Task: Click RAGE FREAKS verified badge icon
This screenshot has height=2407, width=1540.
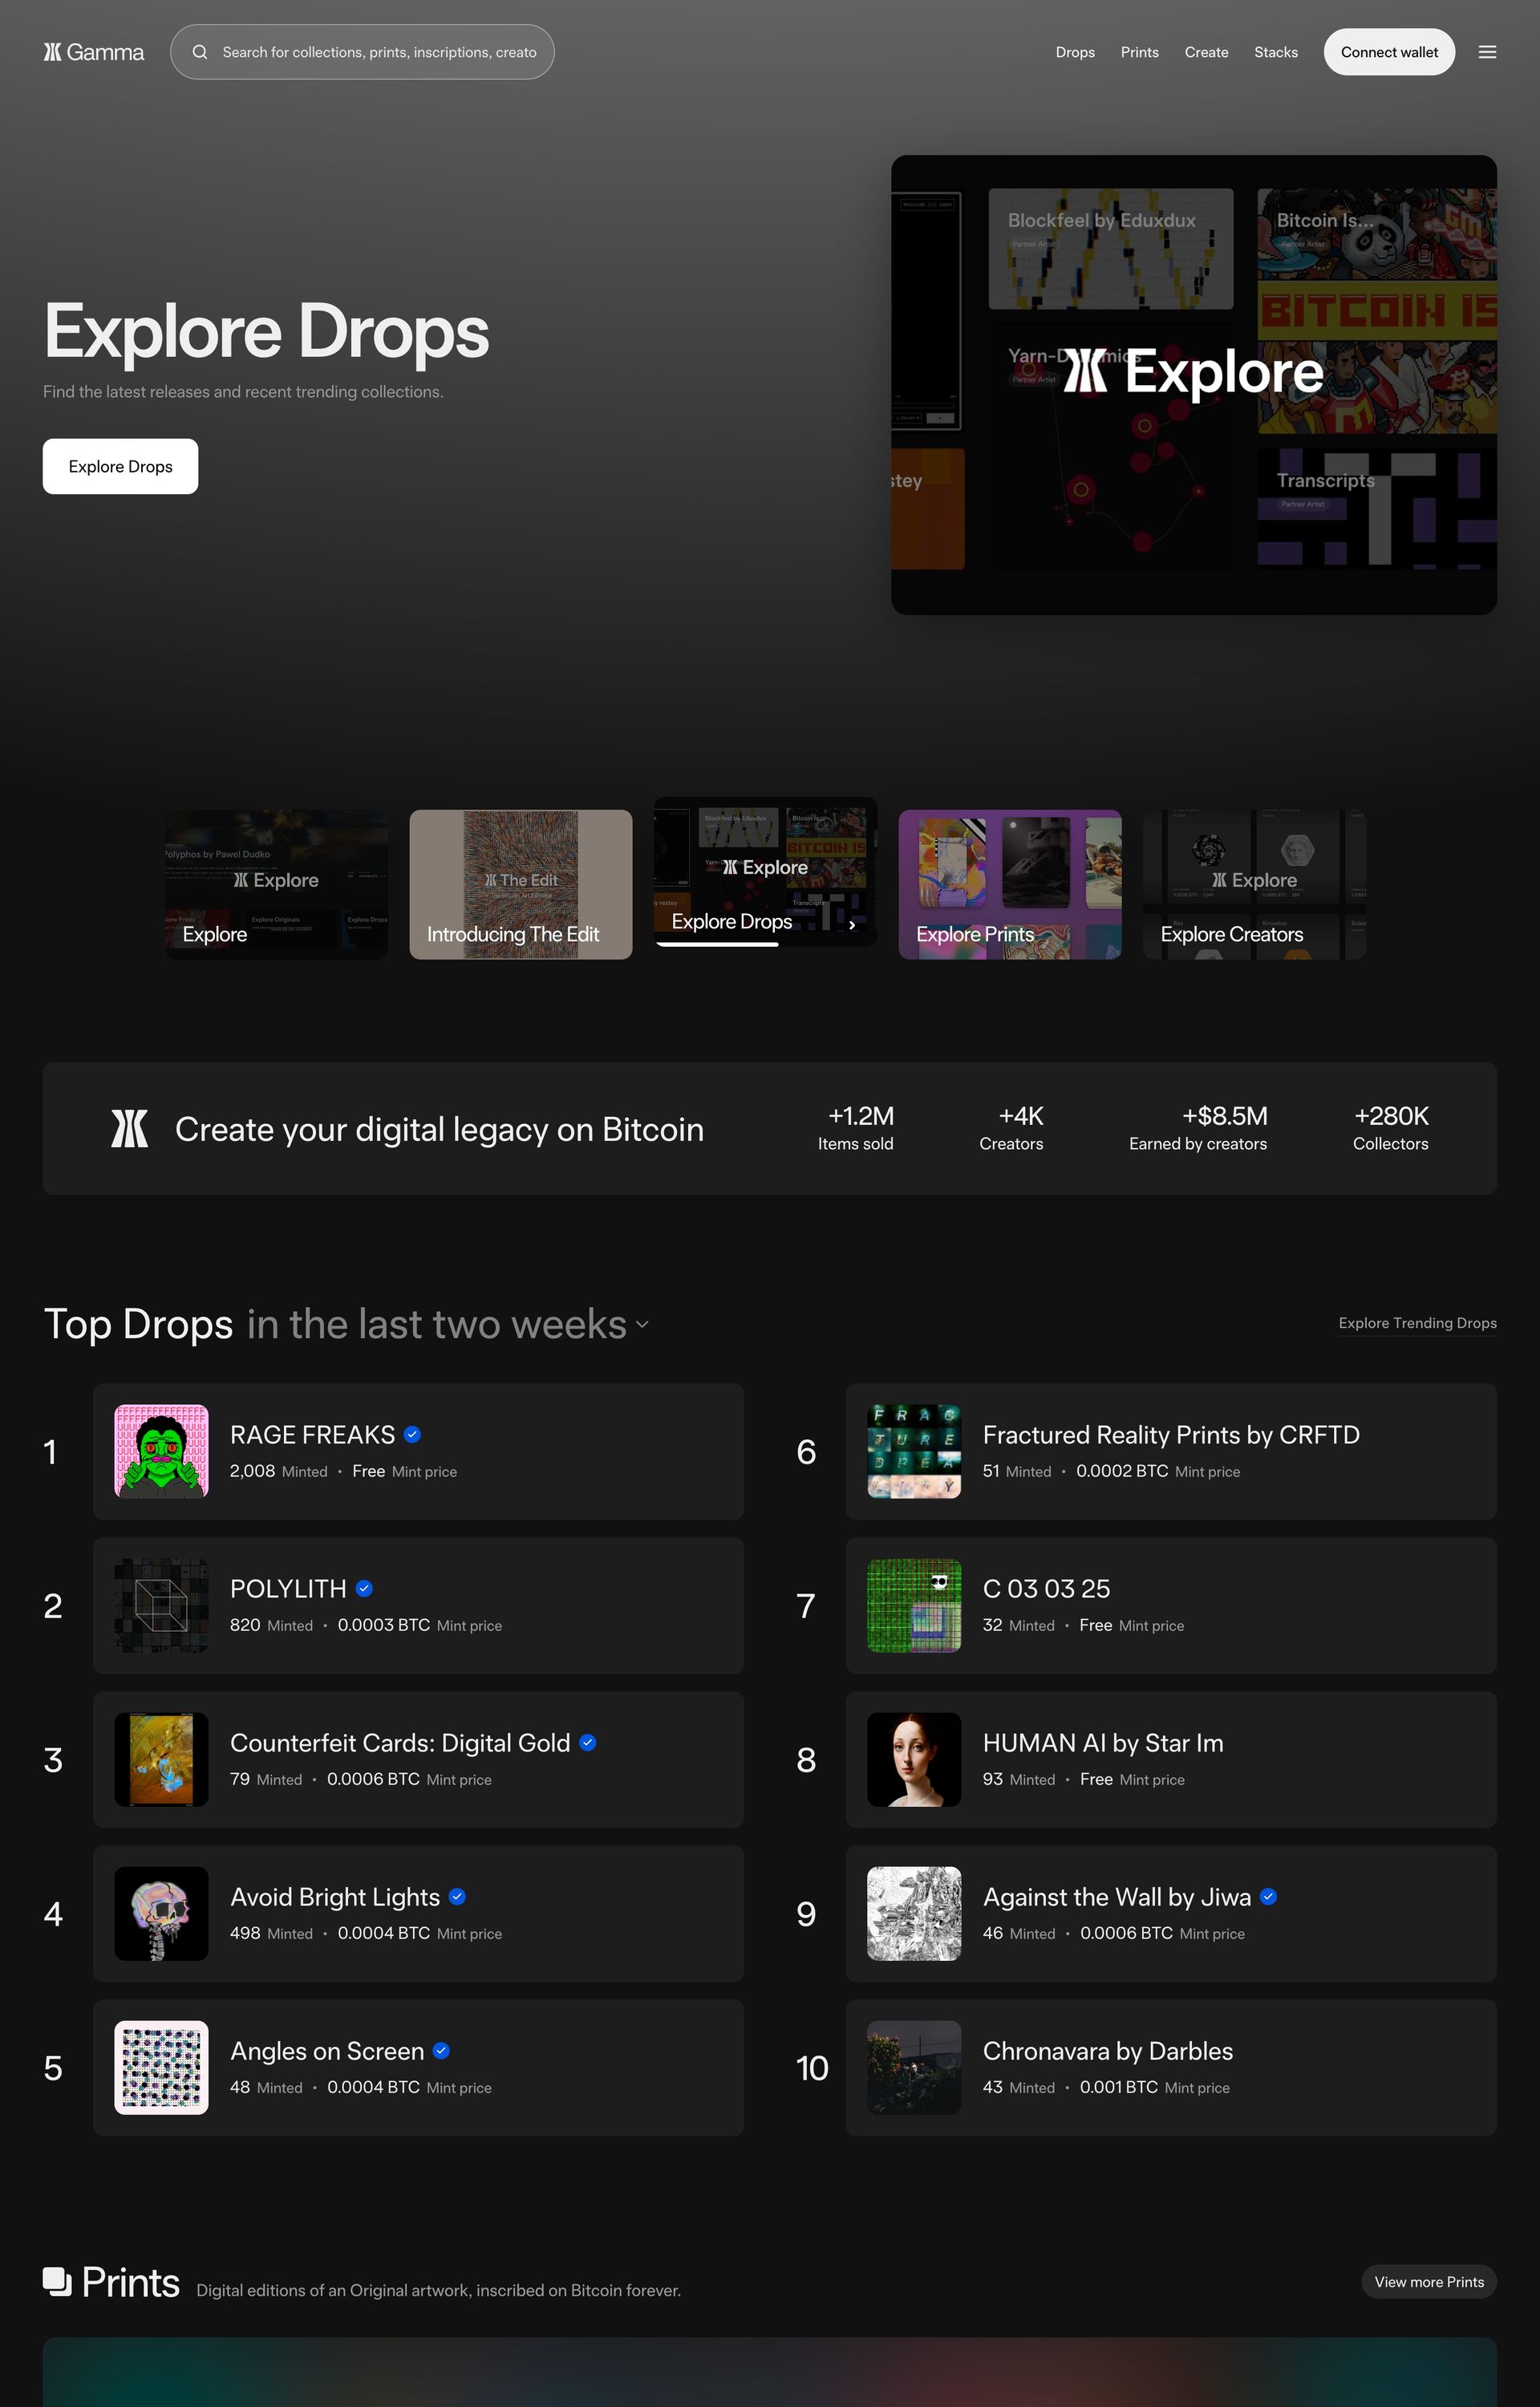Action: (412, 1435)
